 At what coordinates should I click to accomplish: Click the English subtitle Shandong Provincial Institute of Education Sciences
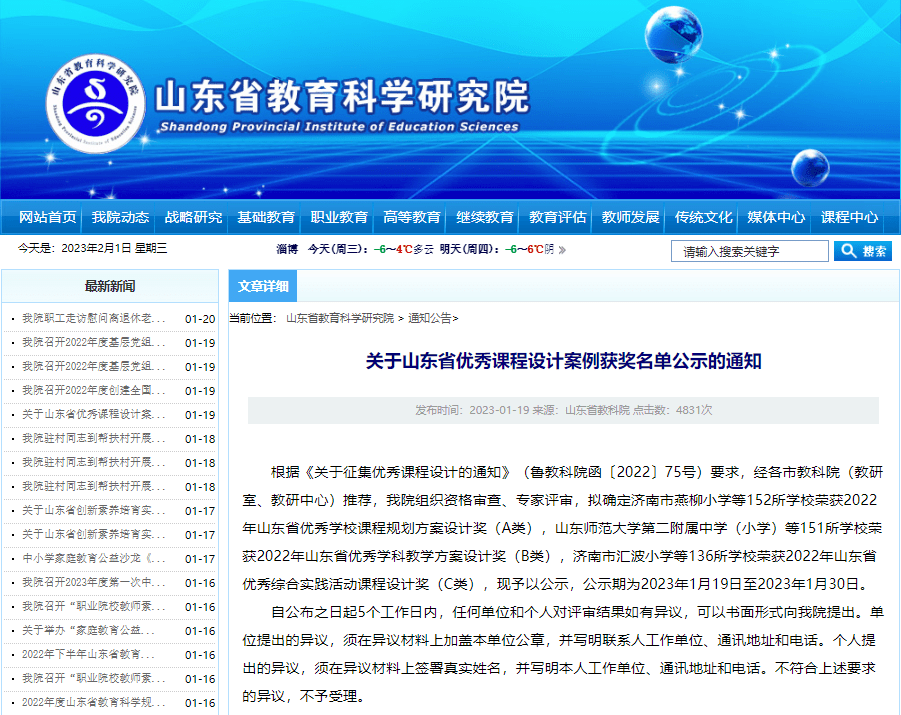coord(339,126)
